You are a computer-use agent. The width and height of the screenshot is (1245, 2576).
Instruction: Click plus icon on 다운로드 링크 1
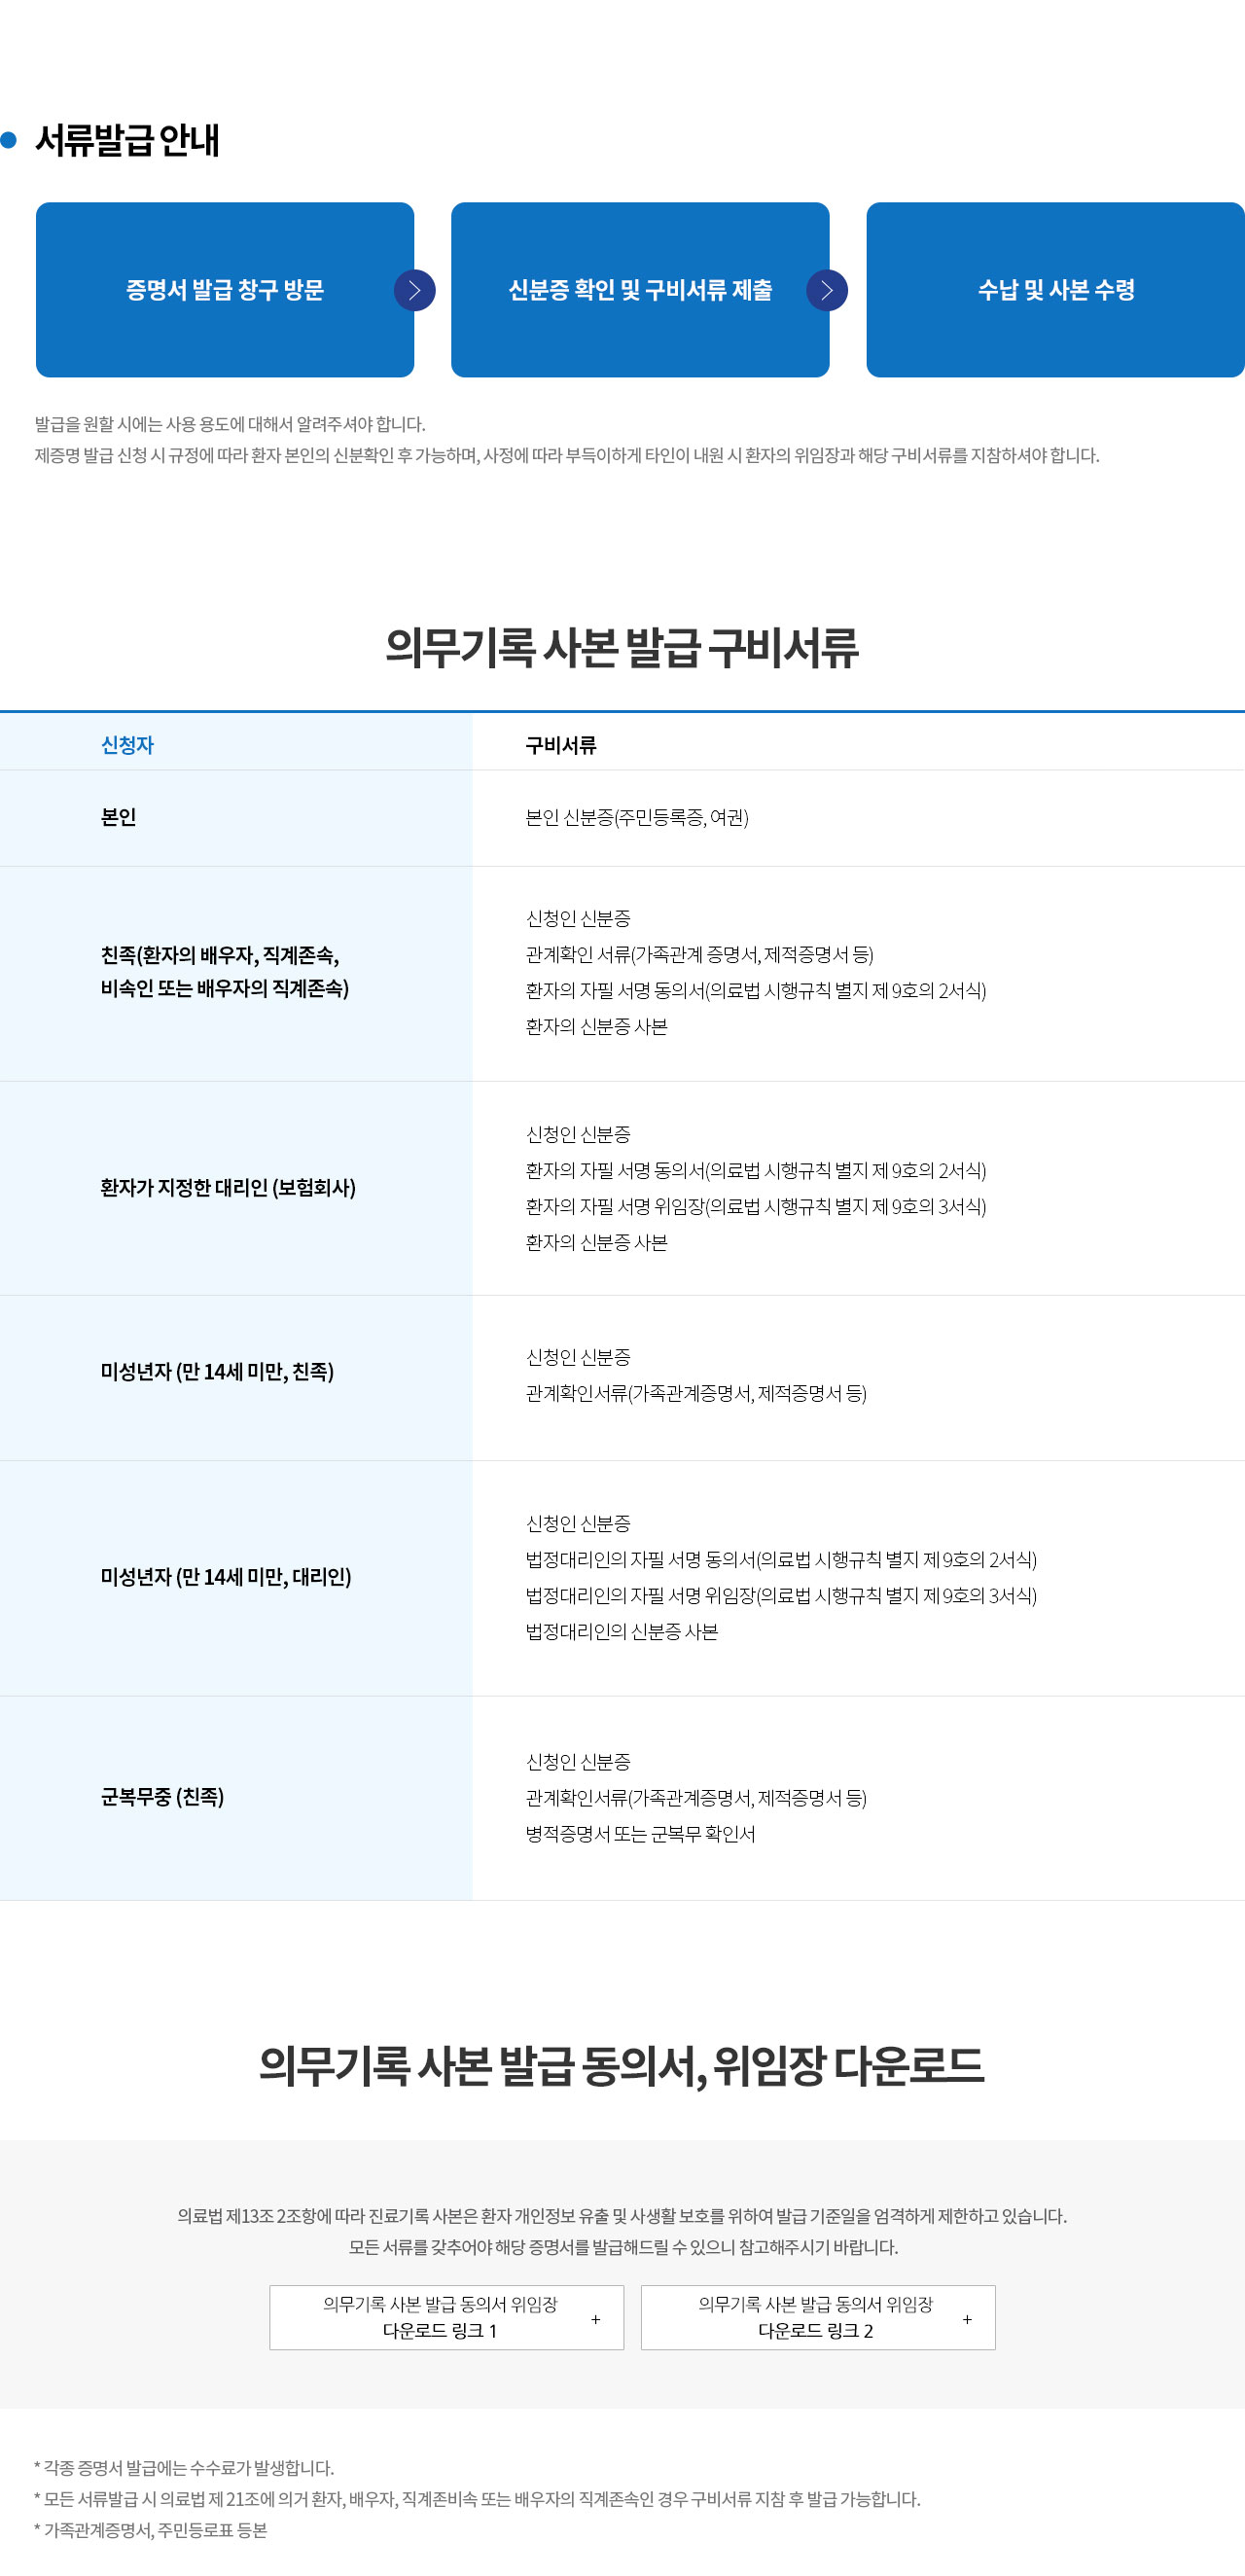[596, 2319]
